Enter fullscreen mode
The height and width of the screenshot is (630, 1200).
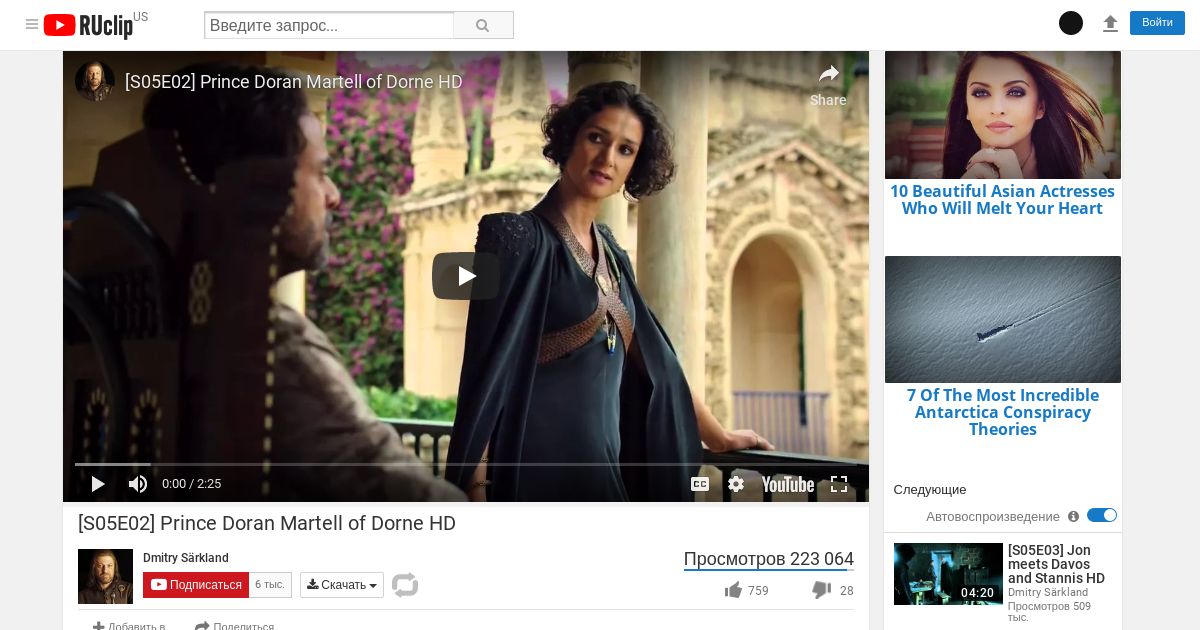click(x=839, y=484)
